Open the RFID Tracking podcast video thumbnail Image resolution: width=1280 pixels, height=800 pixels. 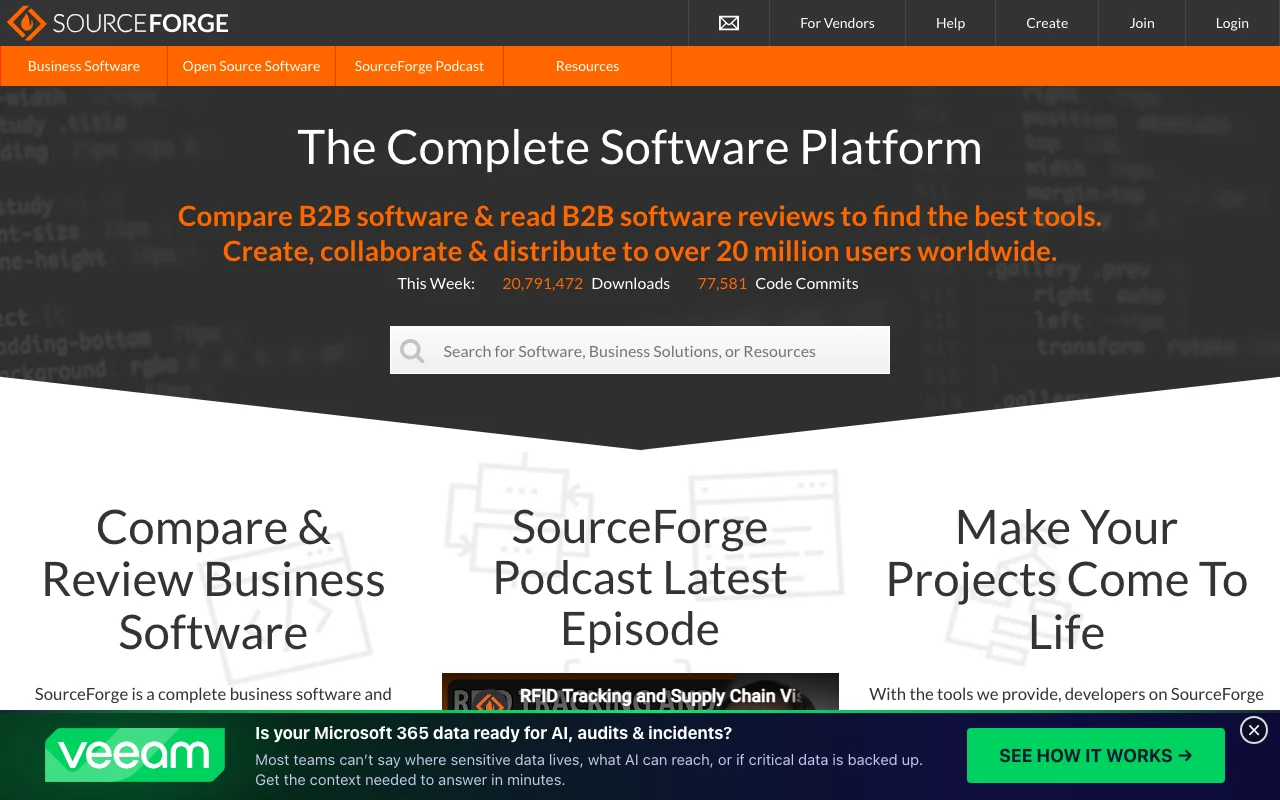(x=640, y=692)
